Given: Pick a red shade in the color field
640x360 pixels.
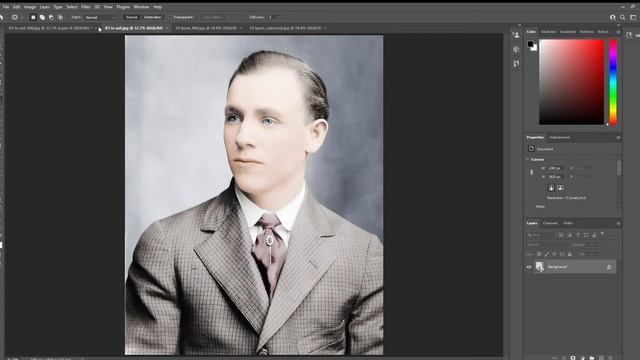Looking at the screenshot, I should click(x=571, y=82).
